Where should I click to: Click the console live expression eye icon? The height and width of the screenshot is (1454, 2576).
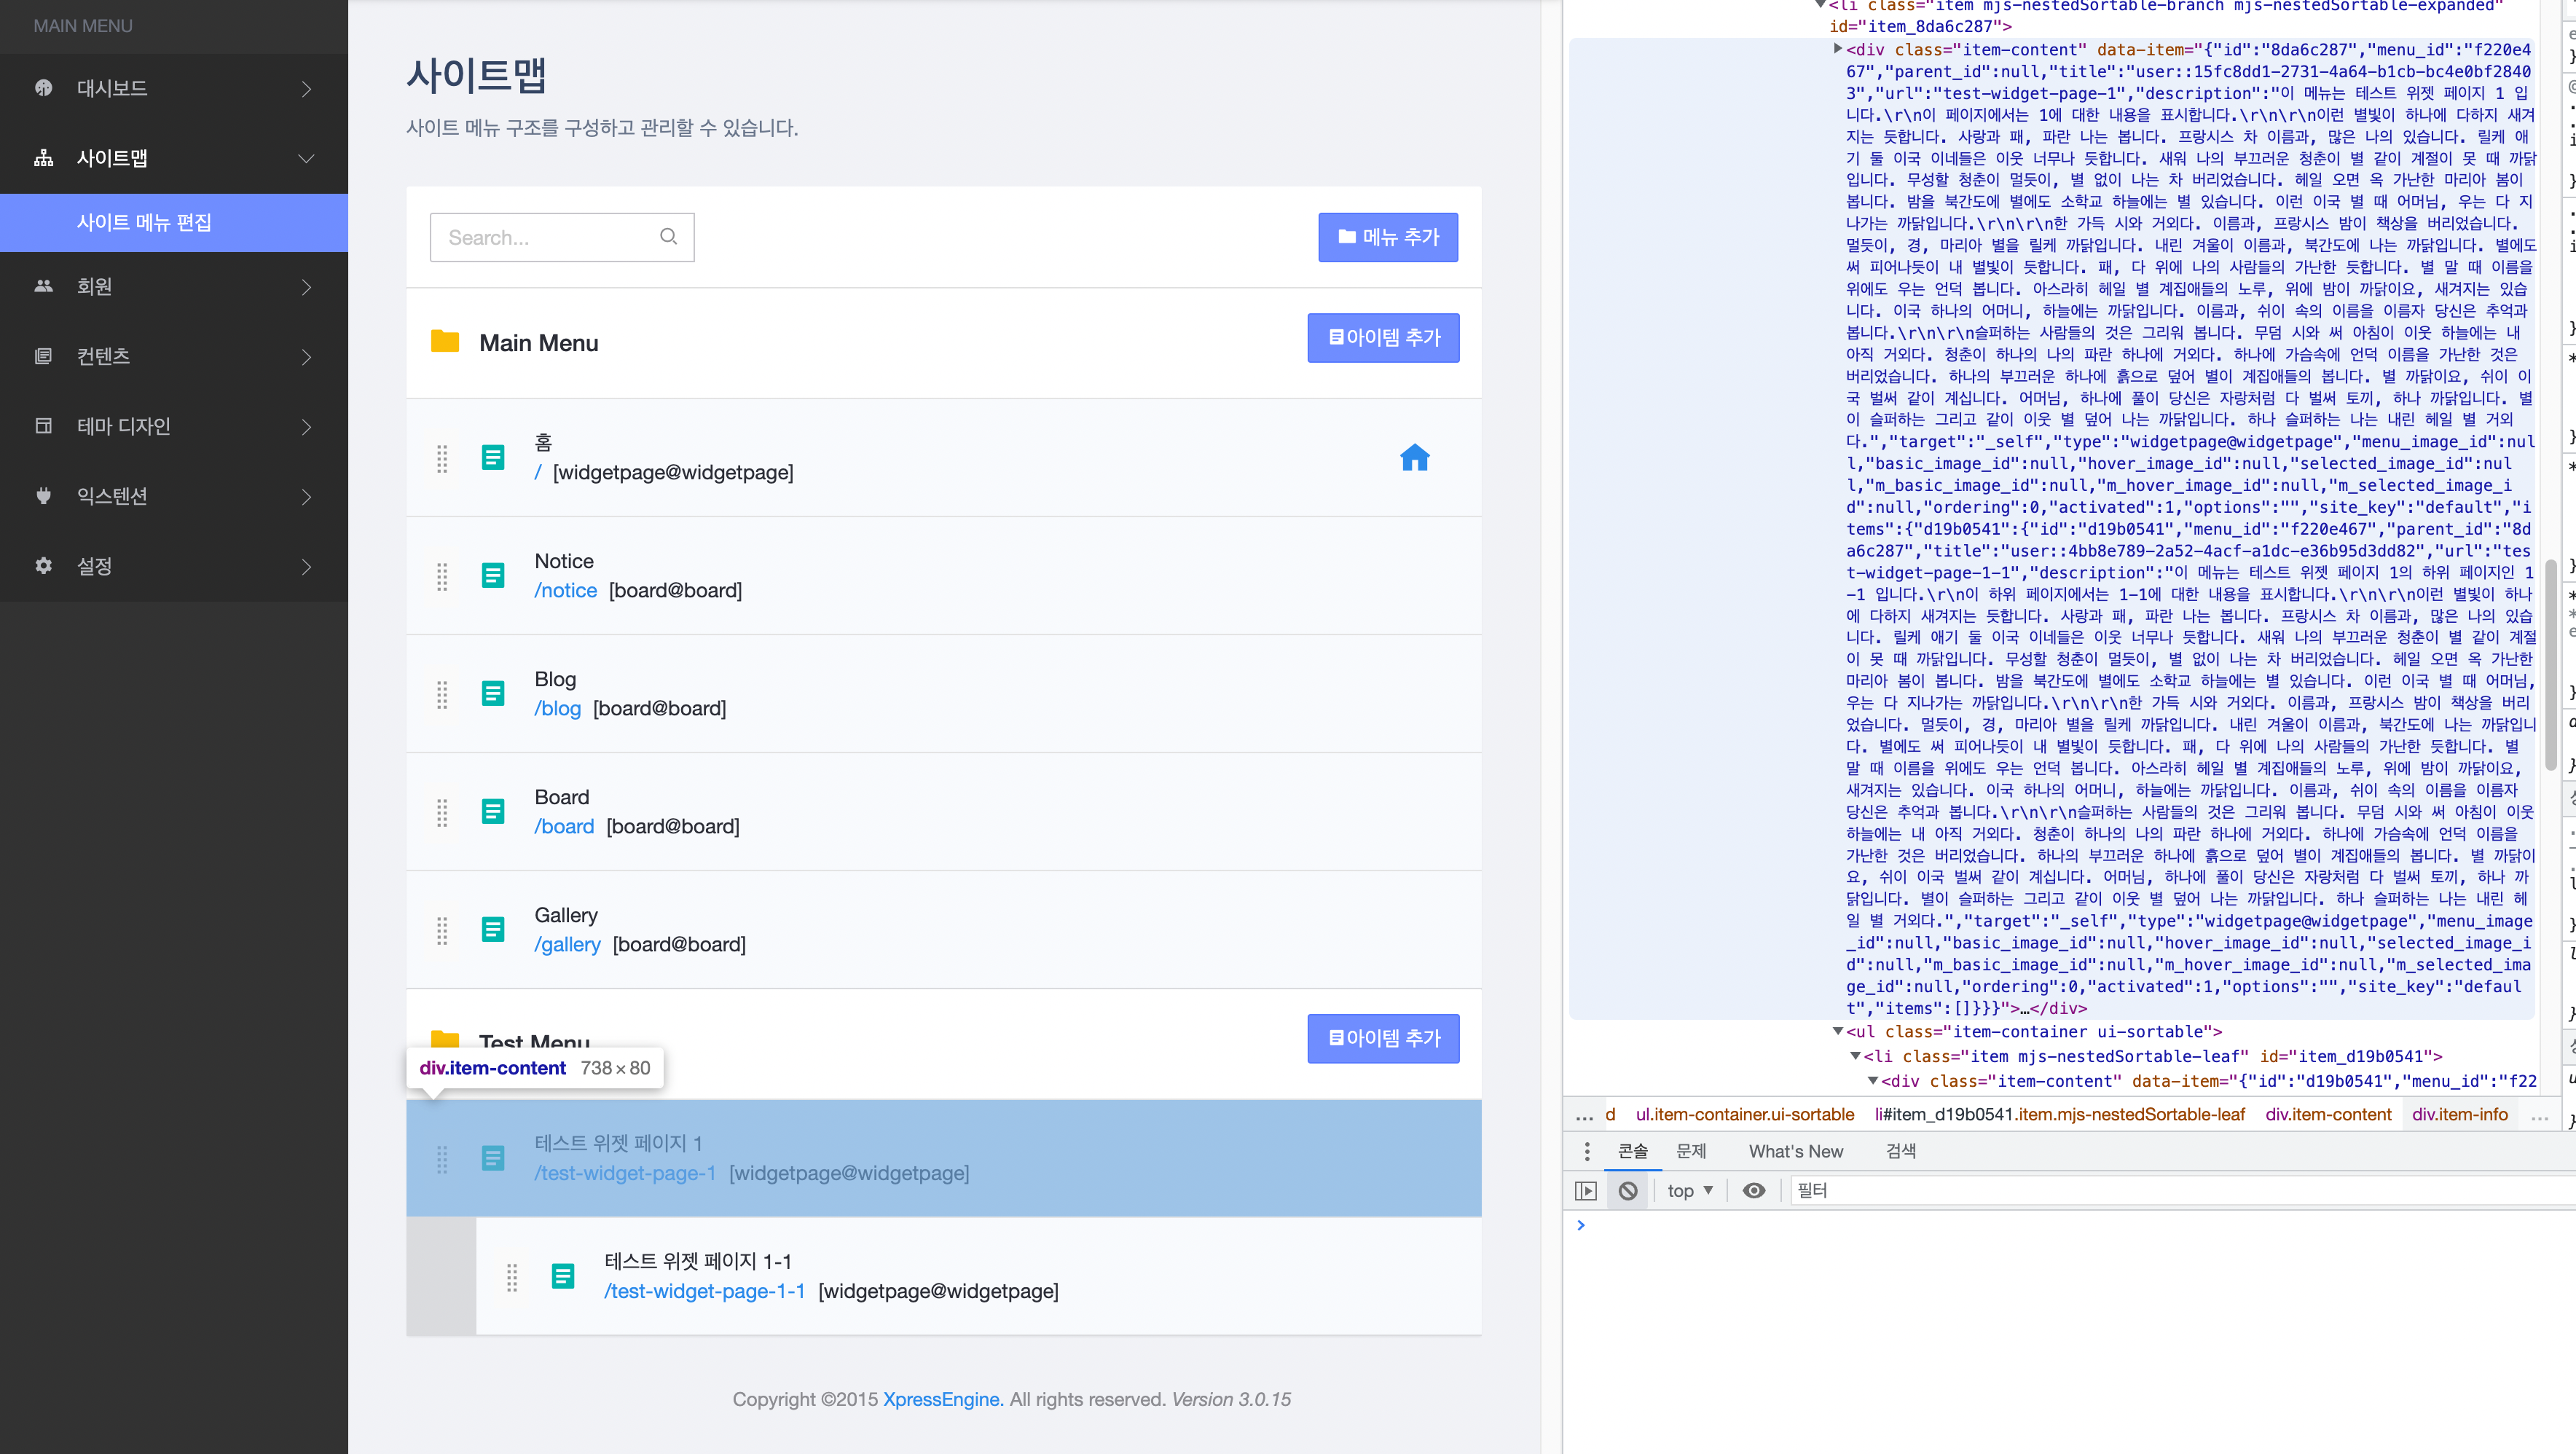click(1754, 1190)
